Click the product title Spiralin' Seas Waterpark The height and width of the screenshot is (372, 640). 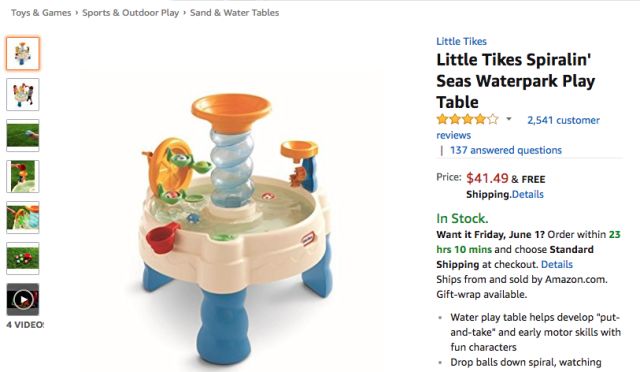tap(516, 81)
